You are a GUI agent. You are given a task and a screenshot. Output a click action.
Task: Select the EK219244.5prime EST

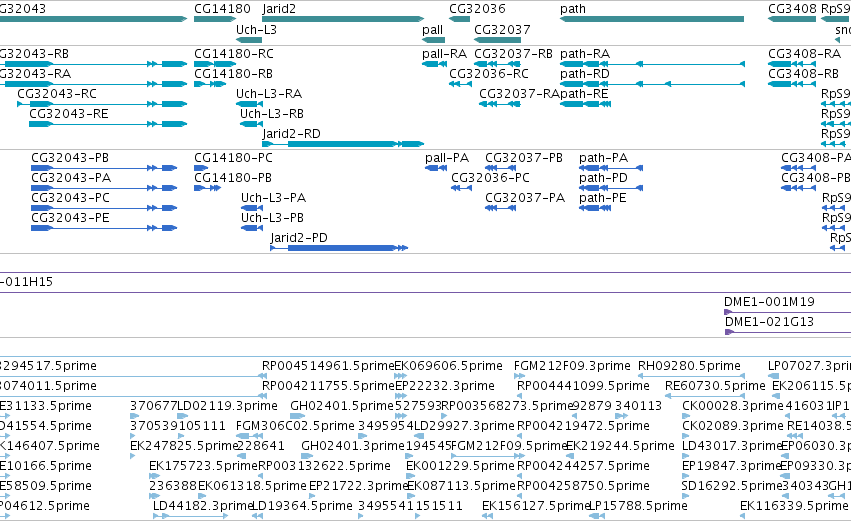click(x=620, y=446)
